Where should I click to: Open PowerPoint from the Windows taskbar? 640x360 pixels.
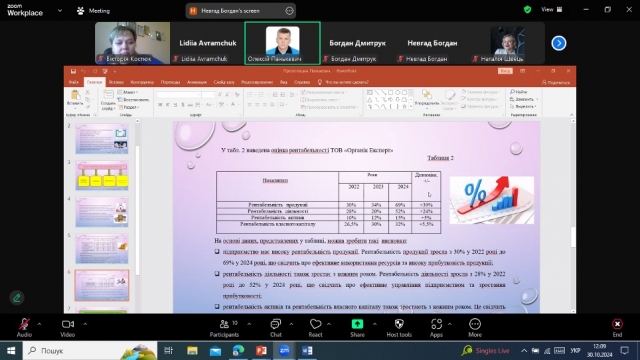point(261,351)
